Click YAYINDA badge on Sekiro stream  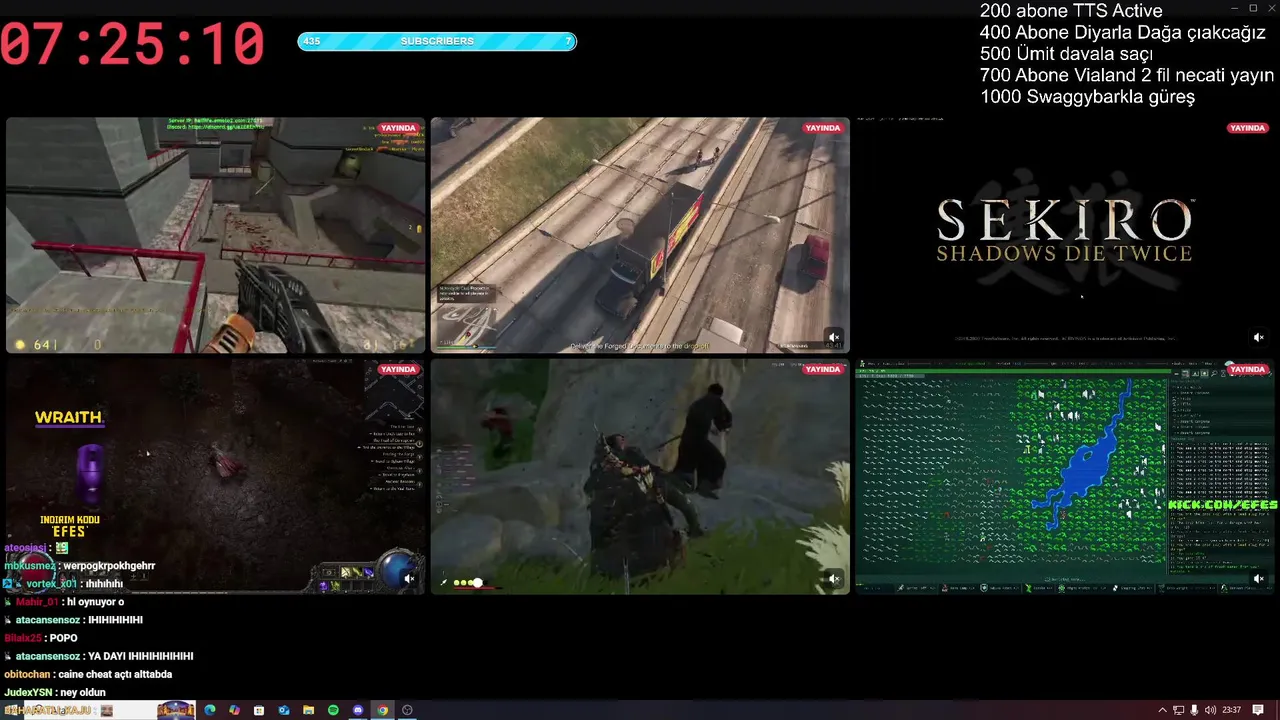pos(1248,128)
